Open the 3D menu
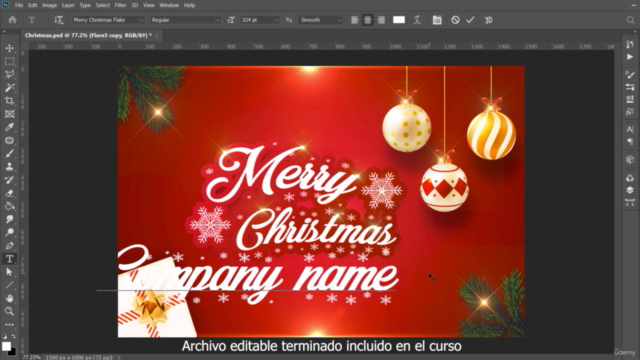 [x=135, y=5]
